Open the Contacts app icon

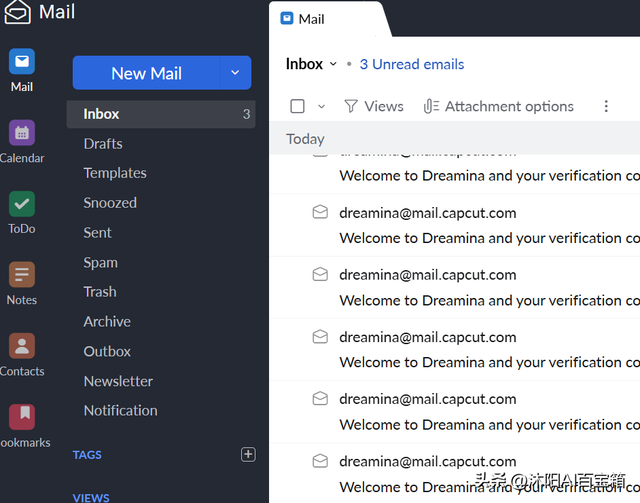pyautogui.click(x=22, y=346)
